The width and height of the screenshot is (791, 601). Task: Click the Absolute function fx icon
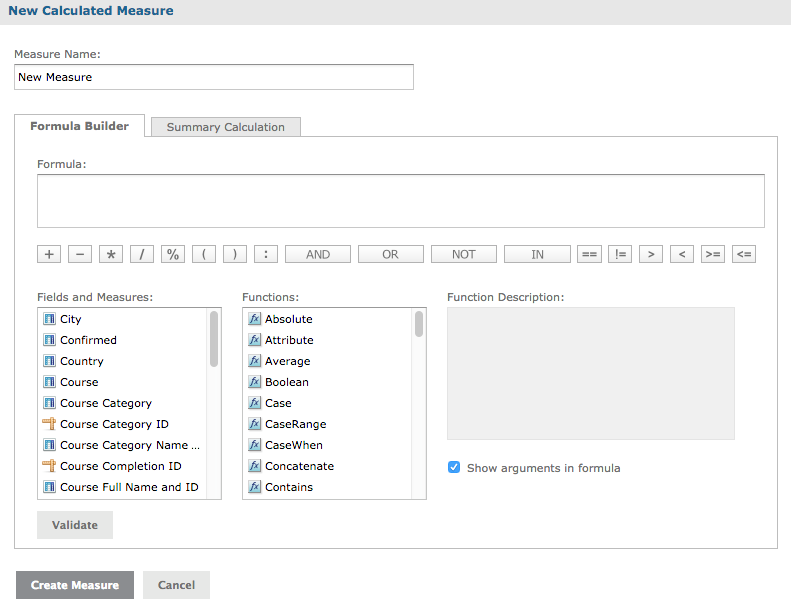pyautogui.click(x=254, y=319)
